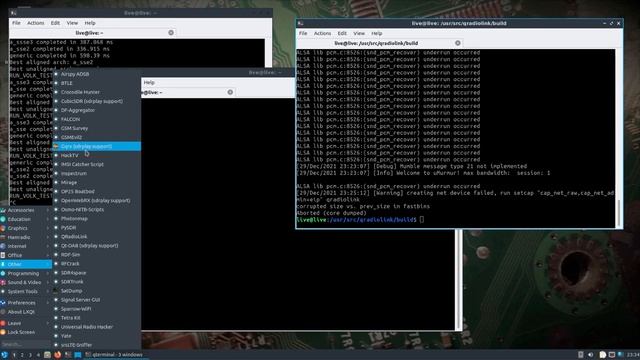Click the qradiolink terminal vertical scrollbar
The height and width of the screenshot is (360, 640).
pos(619,212)
